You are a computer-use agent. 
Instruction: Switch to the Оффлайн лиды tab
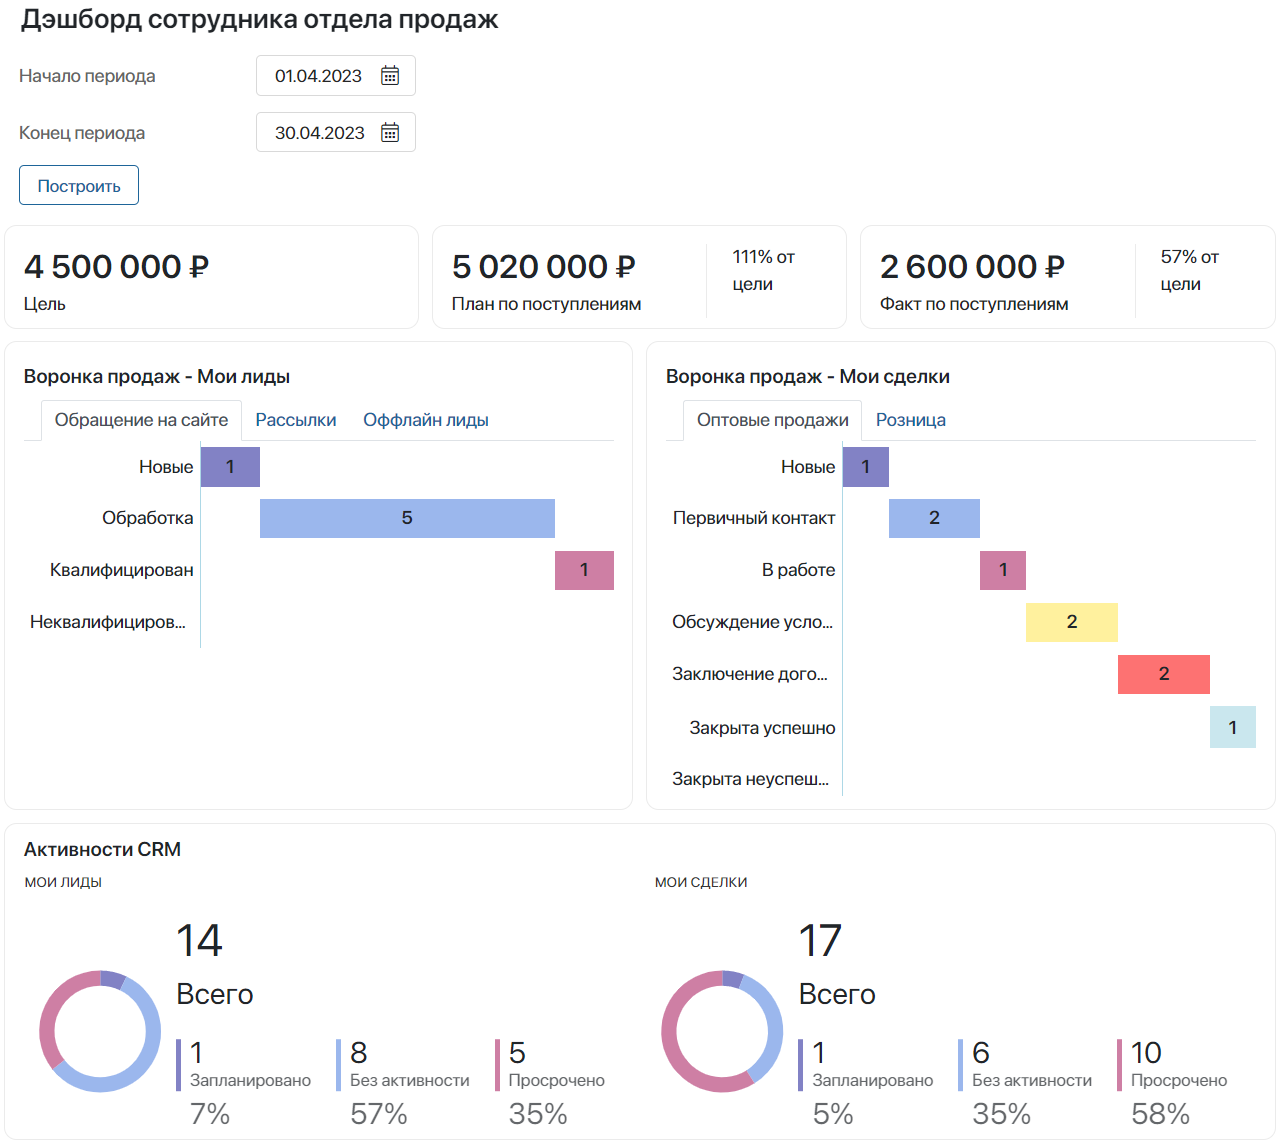[x=426, y=420]
